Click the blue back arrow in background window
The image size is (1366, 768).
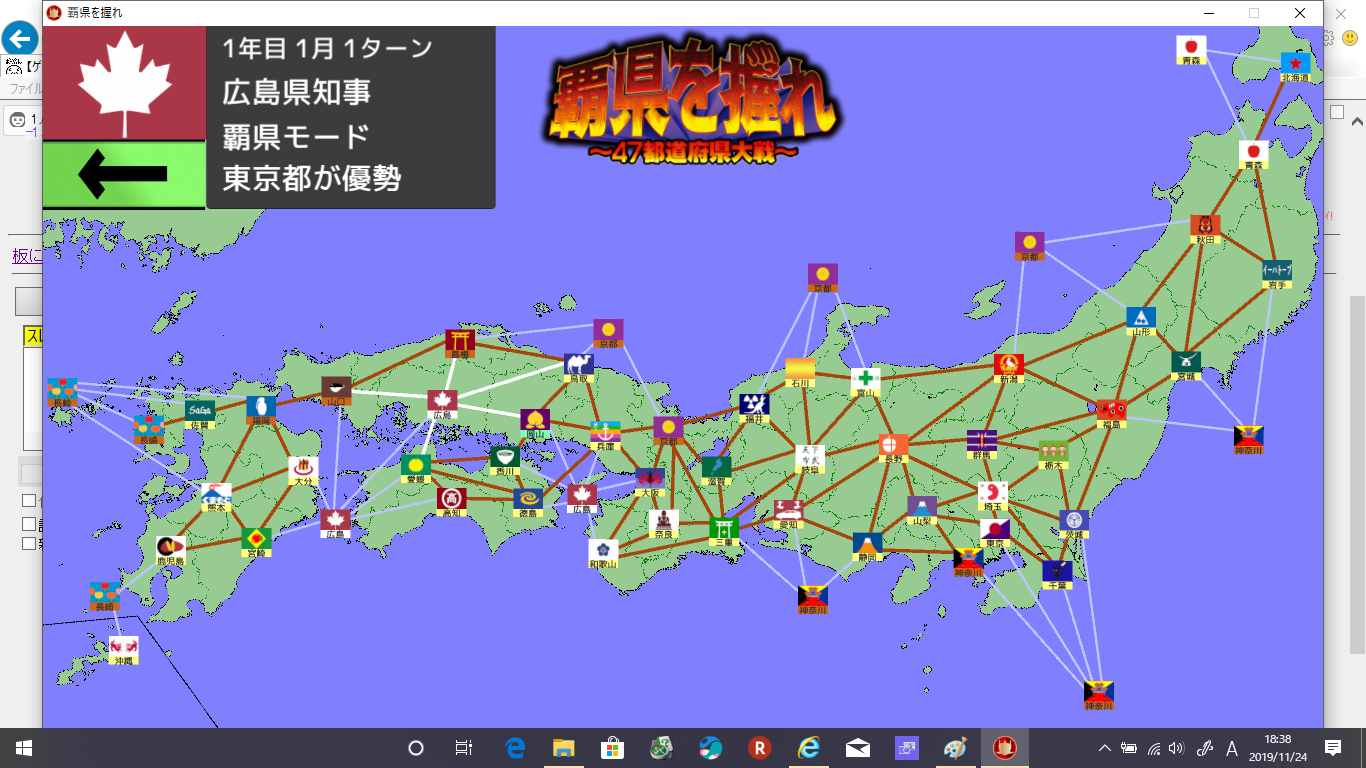click(x=19, y=40)
